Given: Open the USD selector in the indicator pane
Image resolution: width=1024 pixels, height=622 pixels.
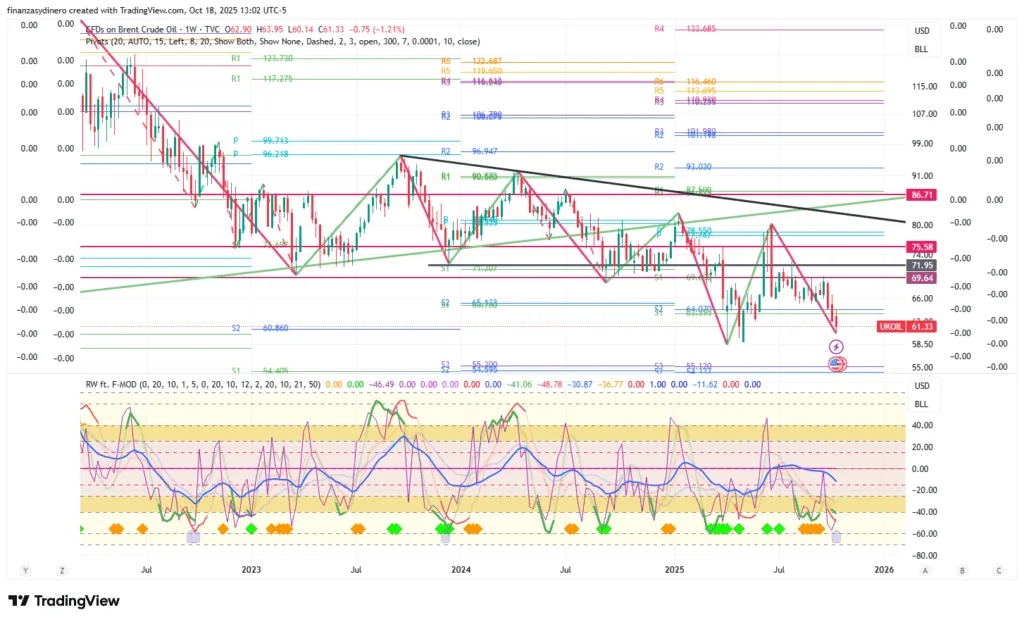Looking at the screenshot, I should point(921,386).
